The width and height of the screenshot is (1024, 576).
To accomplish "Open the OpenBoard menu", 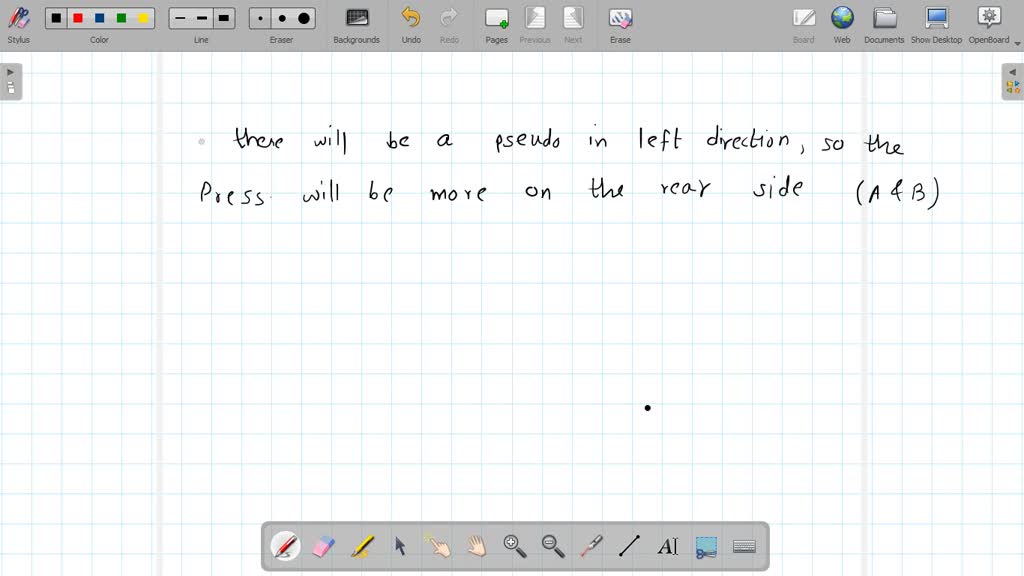I will (989, 25).
